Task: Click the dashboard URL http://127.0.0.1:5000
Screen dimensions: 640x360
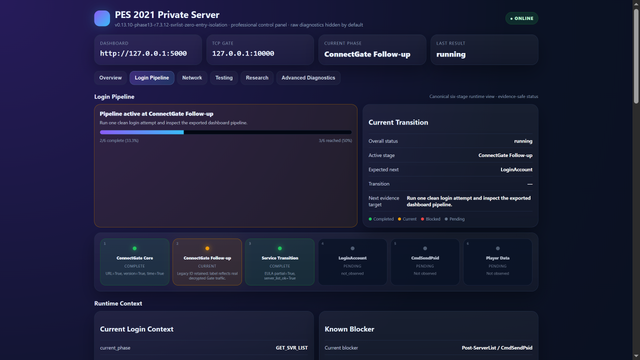Action: click(143, 53)
